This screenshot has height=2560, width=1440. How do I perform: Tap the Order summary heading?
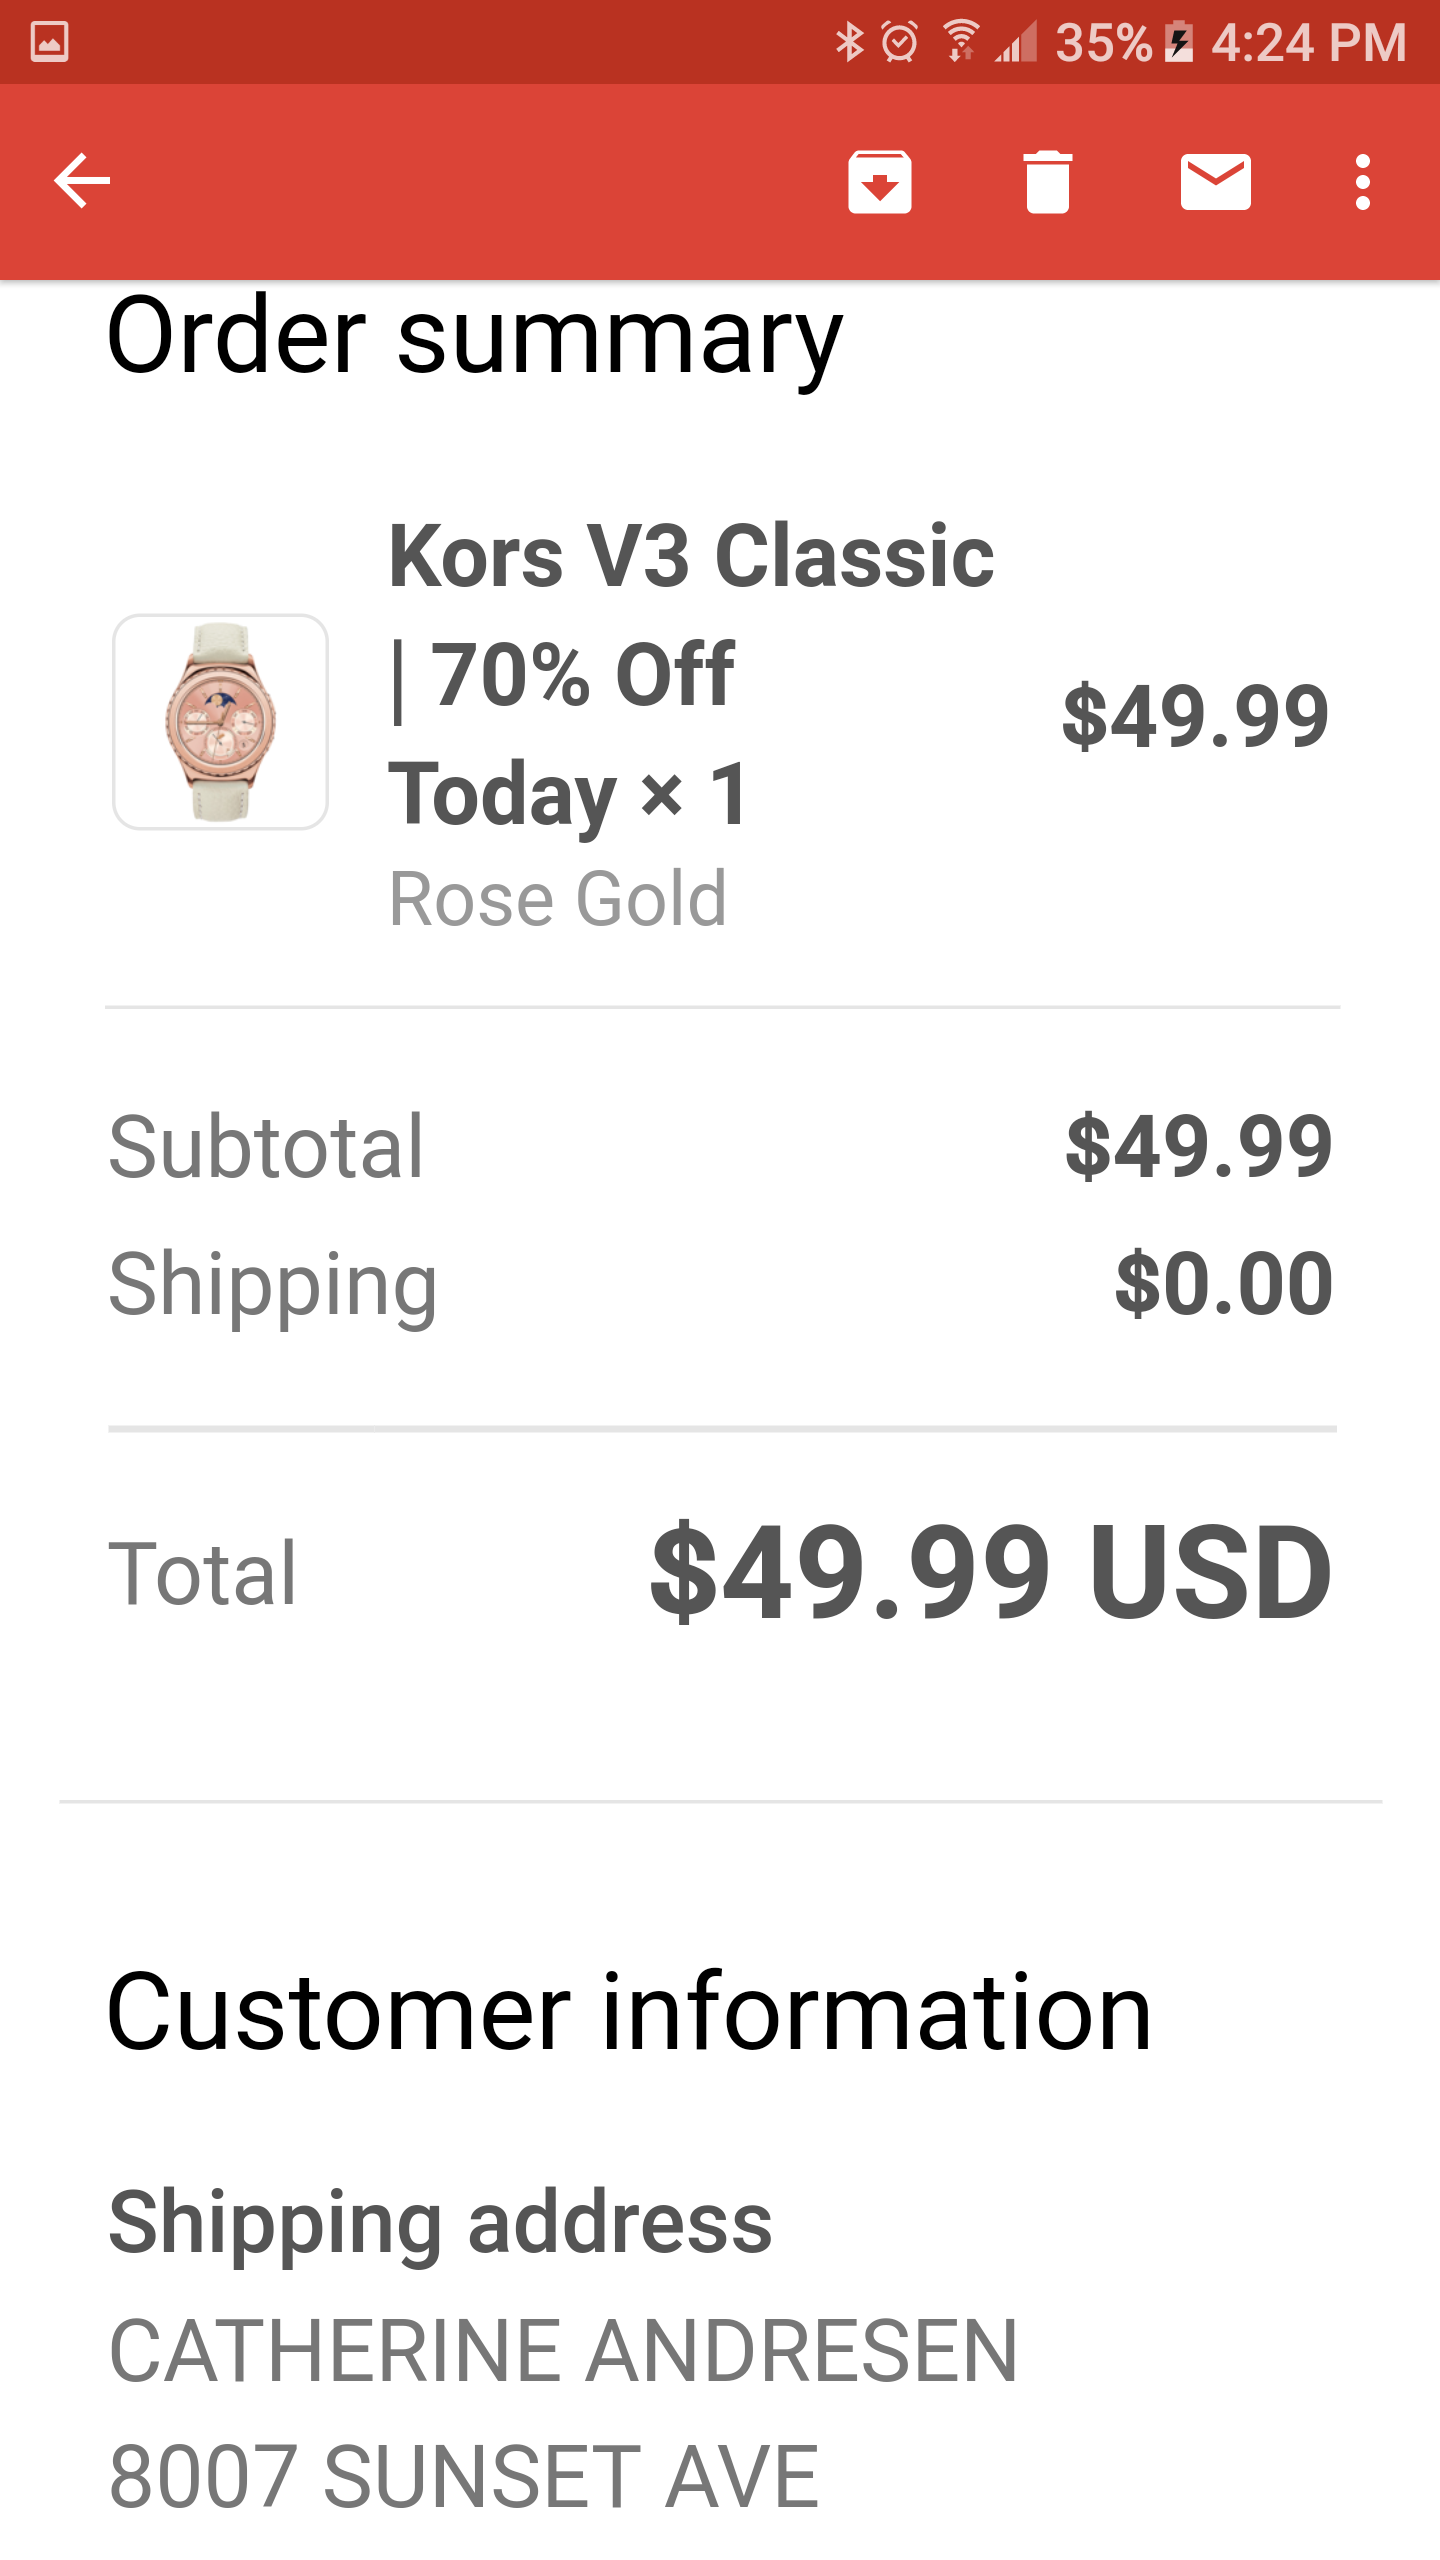tap(474, 337)
